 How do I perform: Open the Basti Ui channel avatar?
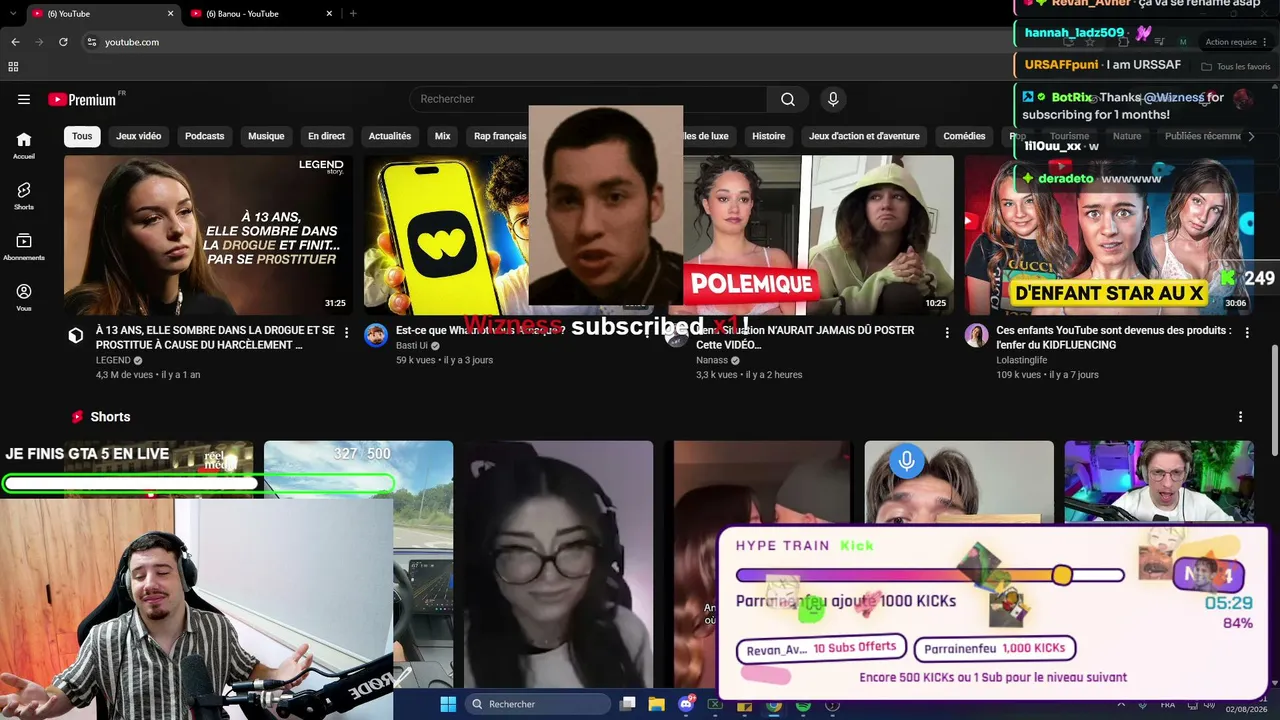(x=376, y=335)
